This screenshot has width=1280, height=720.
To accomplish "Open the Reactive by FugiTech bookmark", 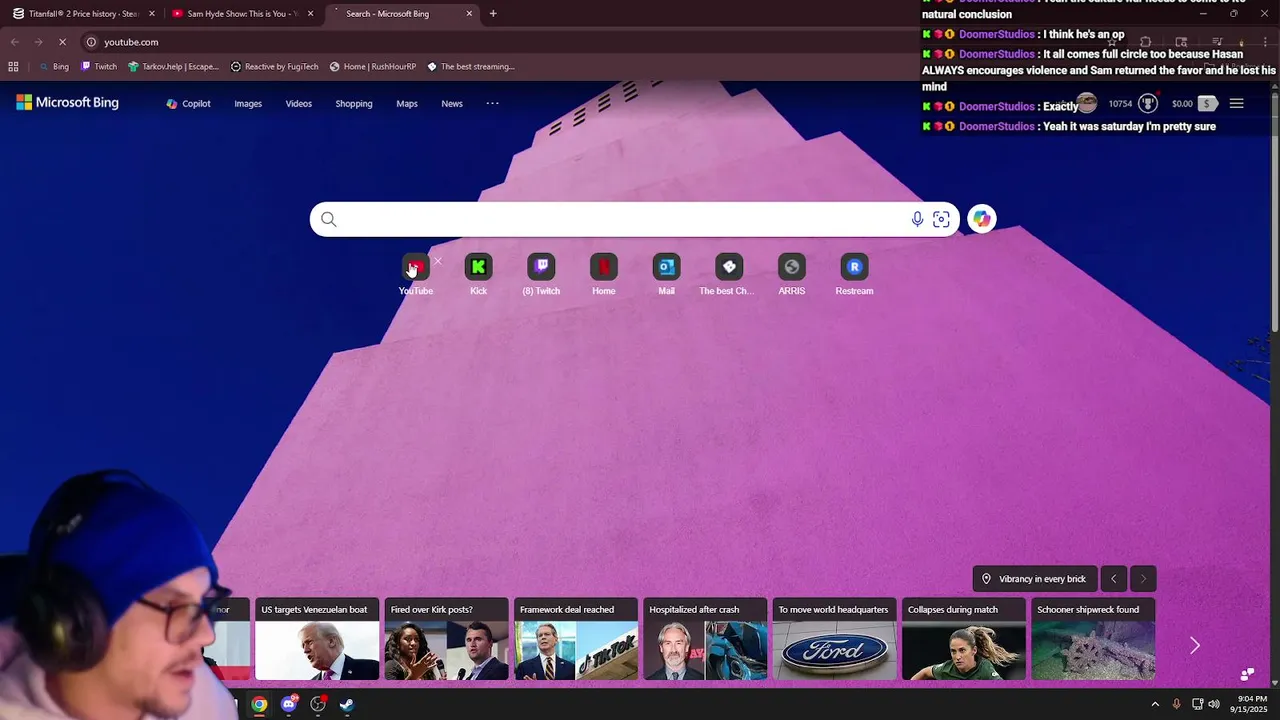I will tap(274, 67).
